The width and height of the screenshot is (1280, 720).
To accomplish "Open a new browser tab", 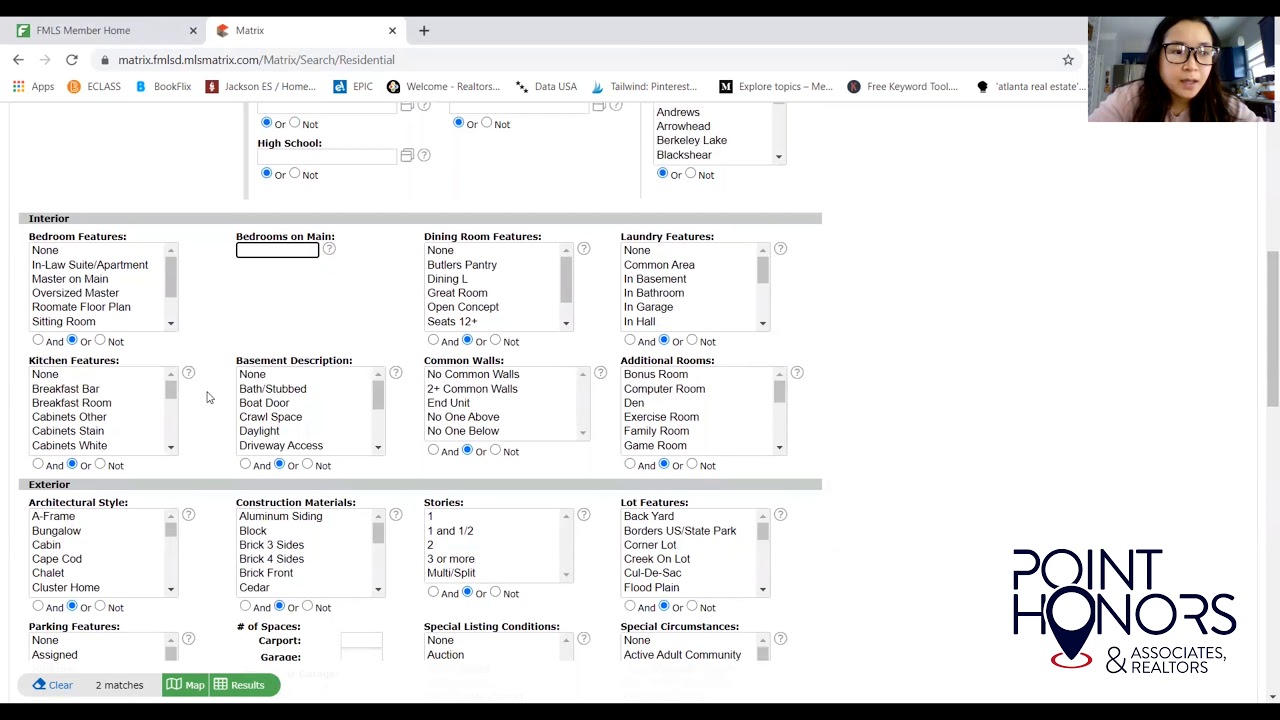I will (x=424, y=31).
